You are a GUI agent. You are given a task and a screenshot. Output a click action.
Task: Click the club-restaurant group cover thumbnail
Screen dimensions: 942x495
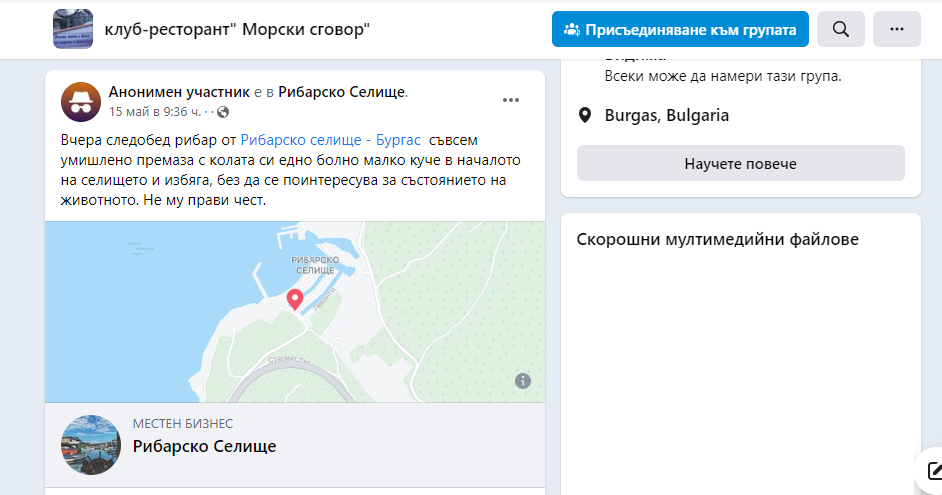73,30
